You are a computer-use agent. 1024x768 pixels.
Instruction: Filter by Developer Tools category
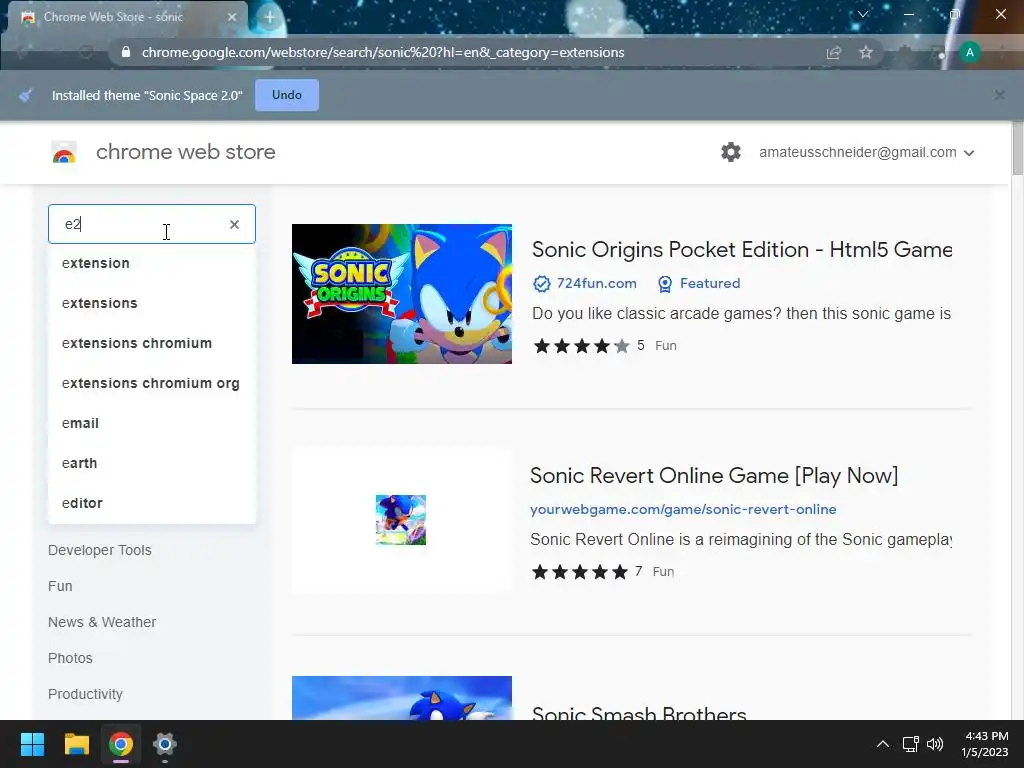coord(99,550)
